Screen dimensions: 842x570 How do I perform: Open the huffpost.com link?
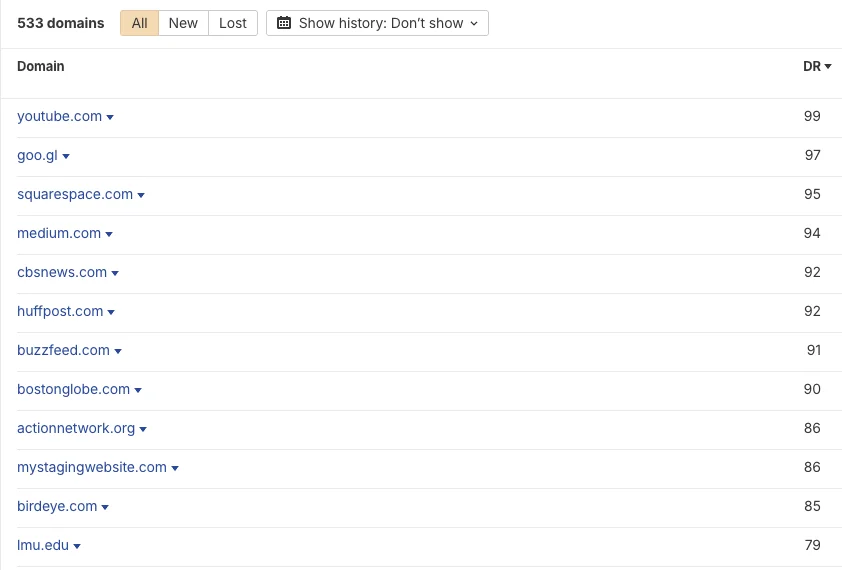[60, 311]
